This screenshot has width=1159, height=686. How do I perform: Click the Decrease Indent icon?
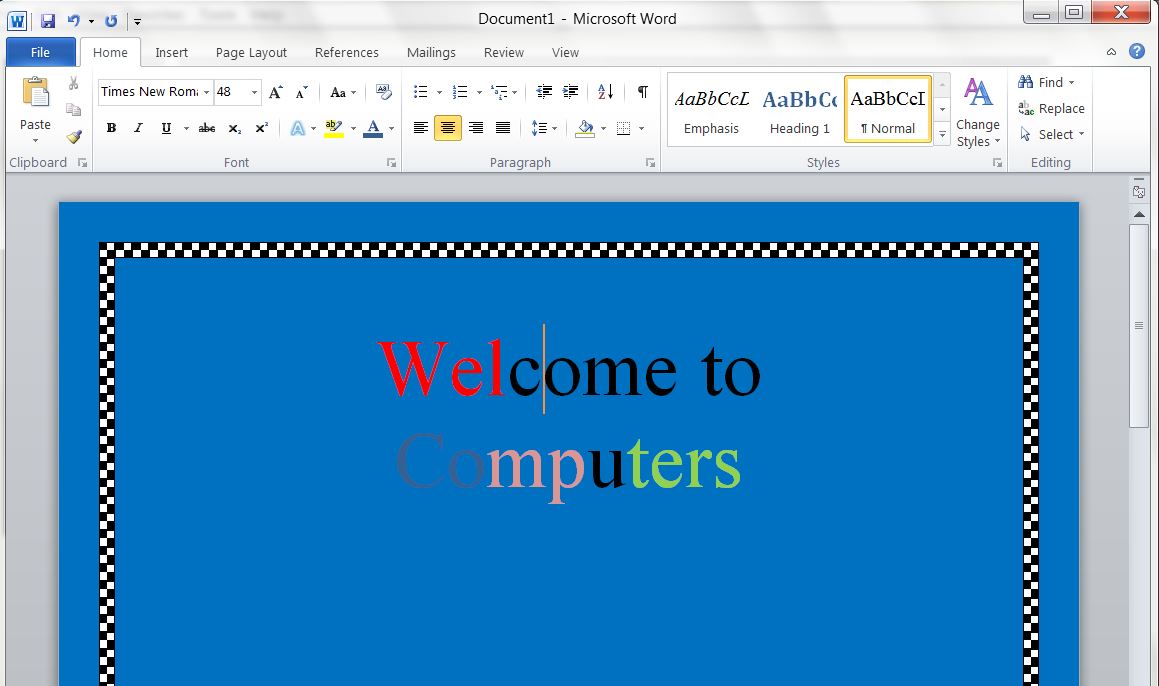pos(544,92)
